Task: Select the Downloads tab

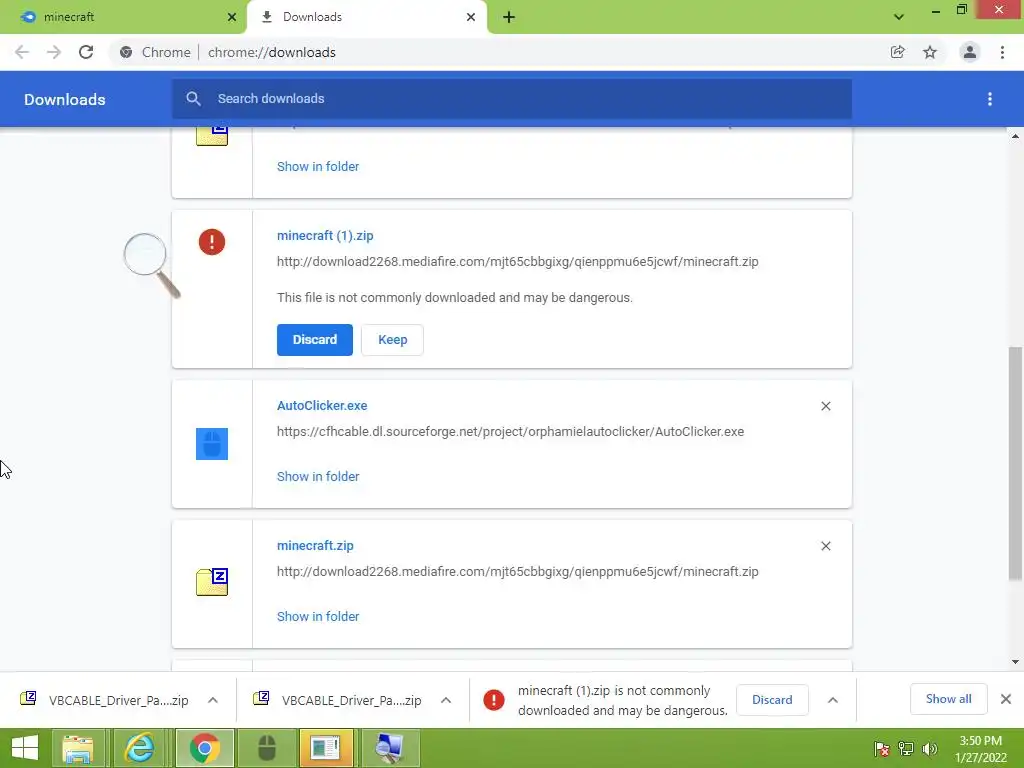Action: 368,17
